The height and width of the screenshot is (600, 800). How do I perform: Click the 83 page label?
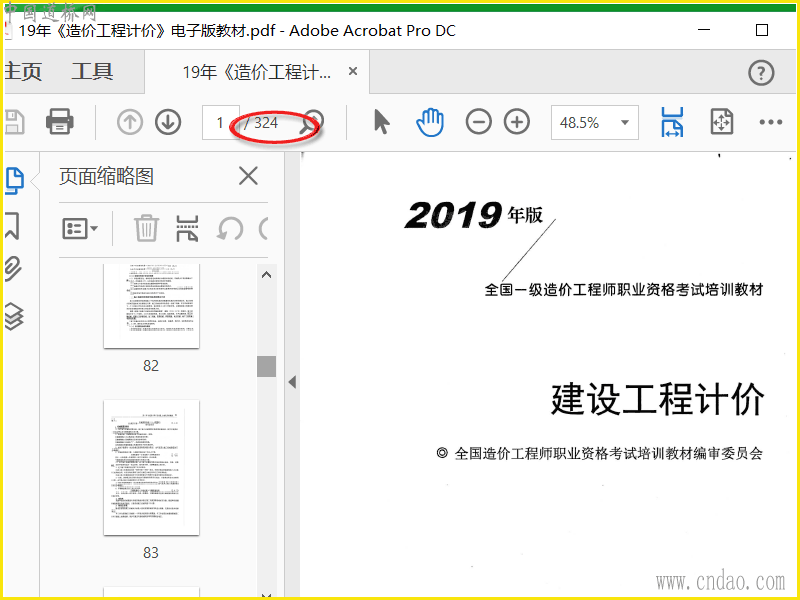coord(151,553)
